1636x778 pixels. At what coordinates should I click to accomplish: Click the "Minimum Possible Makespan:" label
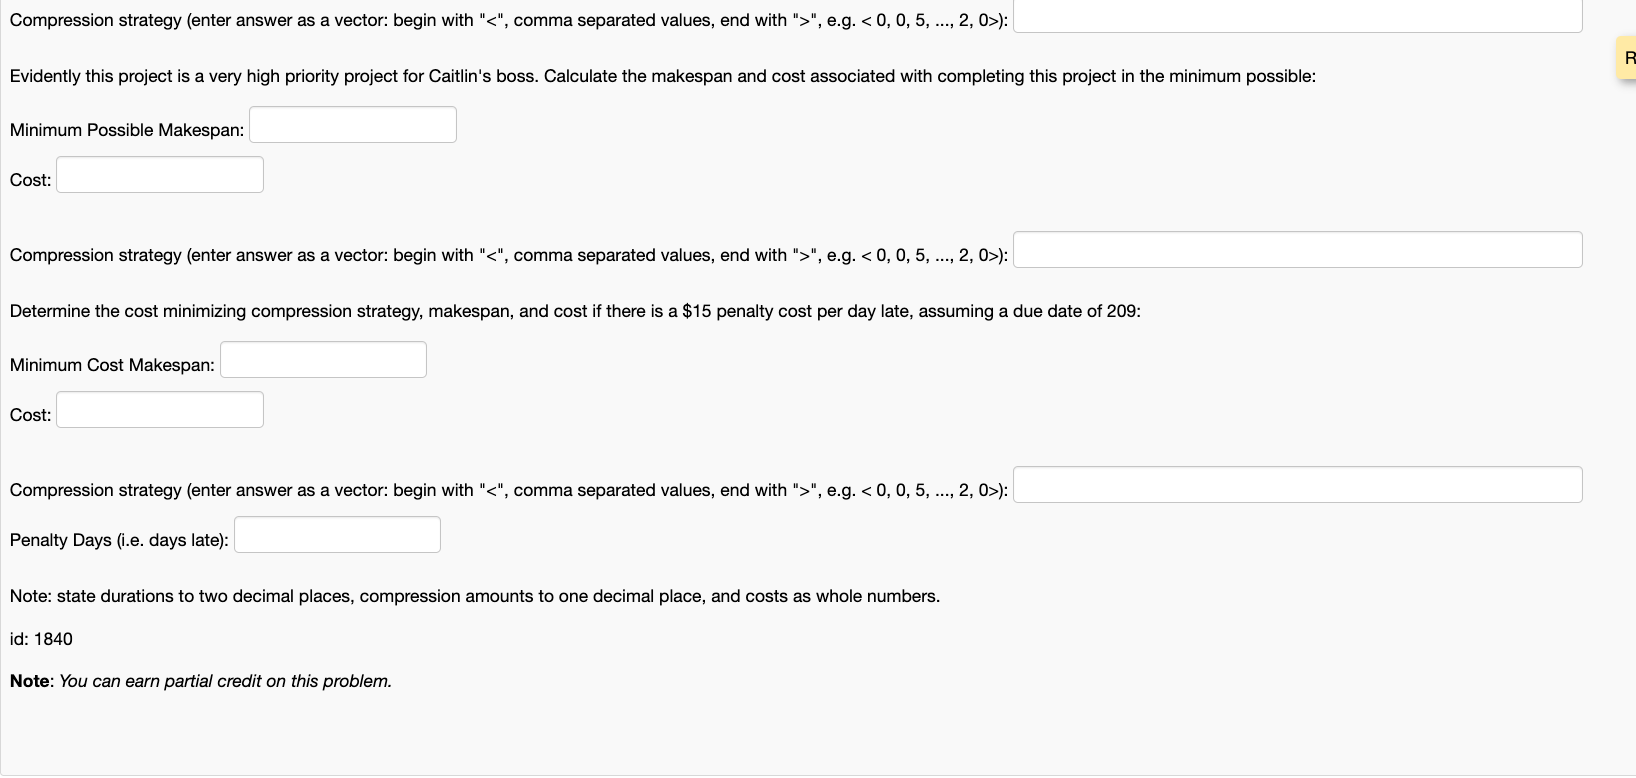click(x=125, y=130)
